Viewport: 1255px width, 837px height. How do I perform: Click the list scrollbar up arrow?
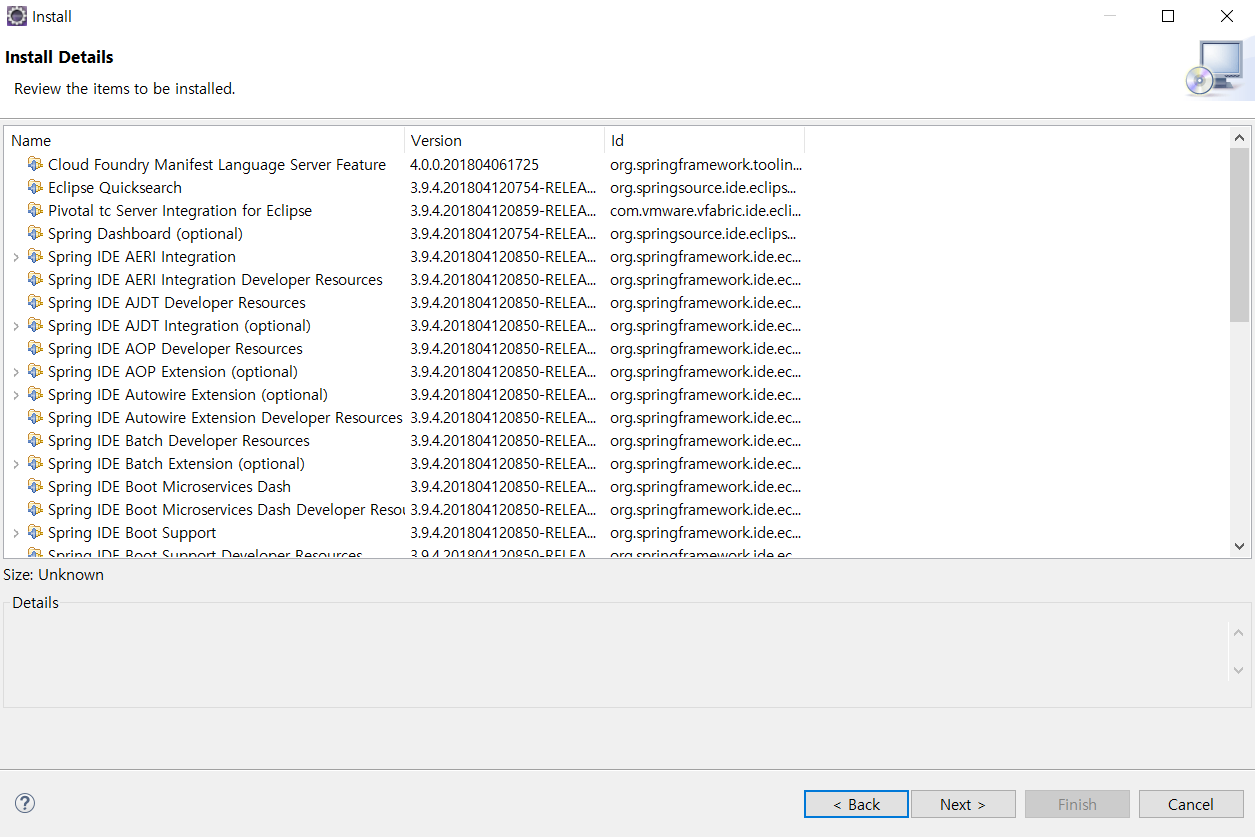[x=1240, y=137]
